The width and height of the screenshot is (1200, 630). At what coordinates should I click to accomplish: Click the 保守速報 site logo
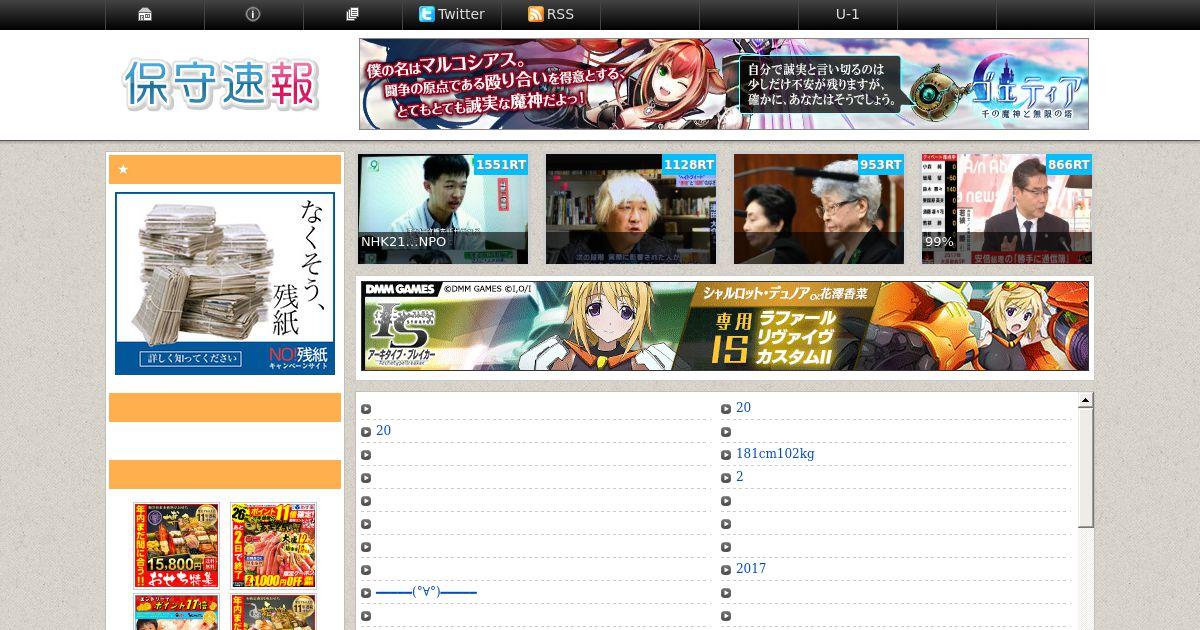[x=221, y=84]
